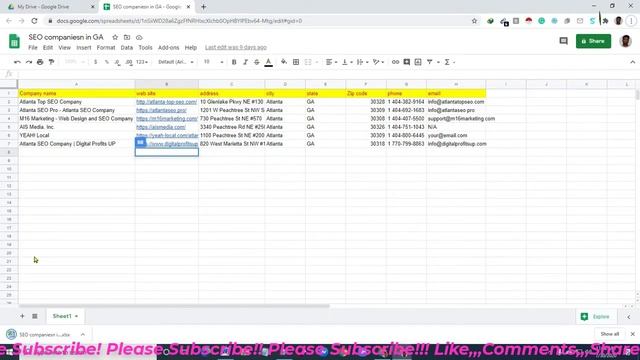Toggle italic formatting

click(x=245, y=62)
